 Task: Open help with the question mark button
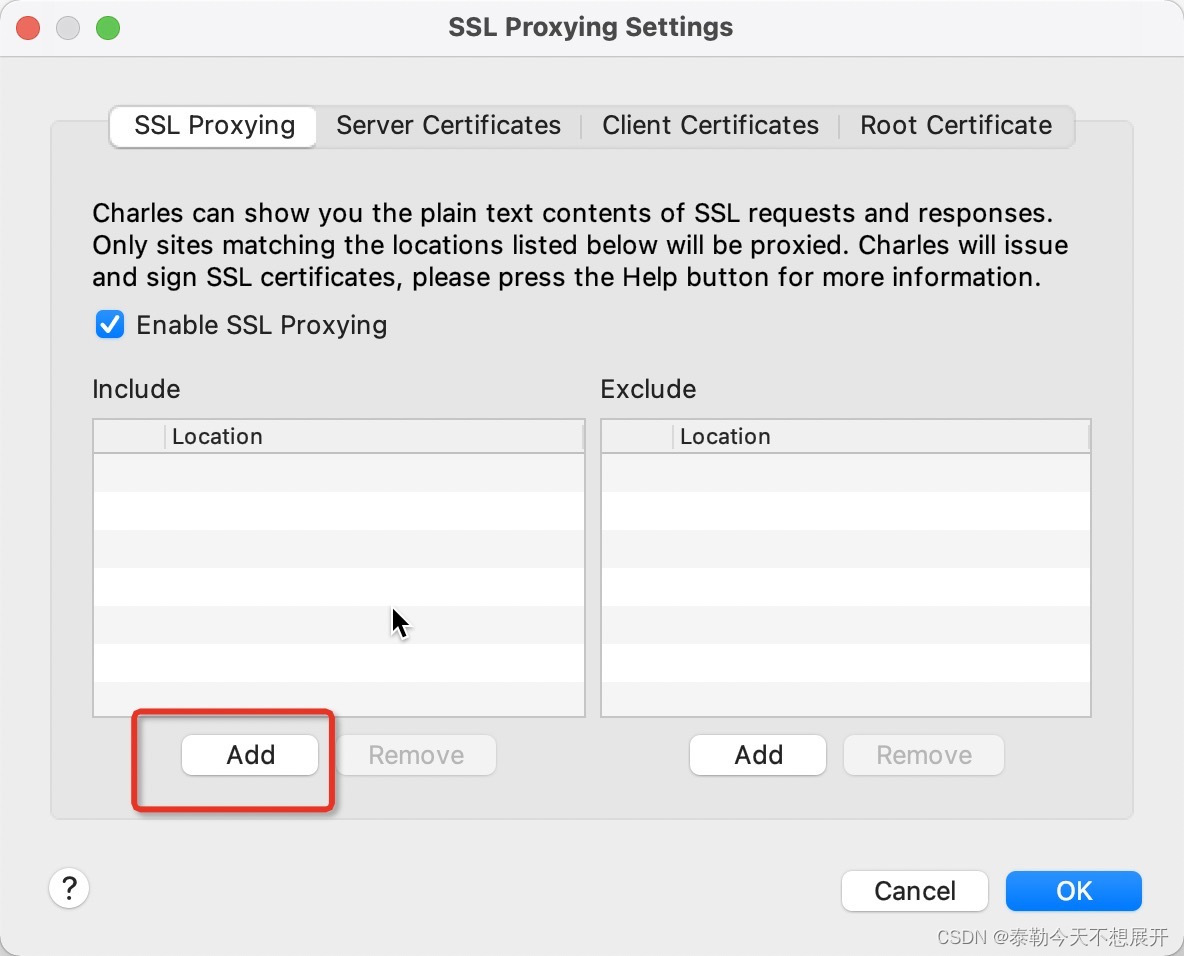[x=69, y=888]
